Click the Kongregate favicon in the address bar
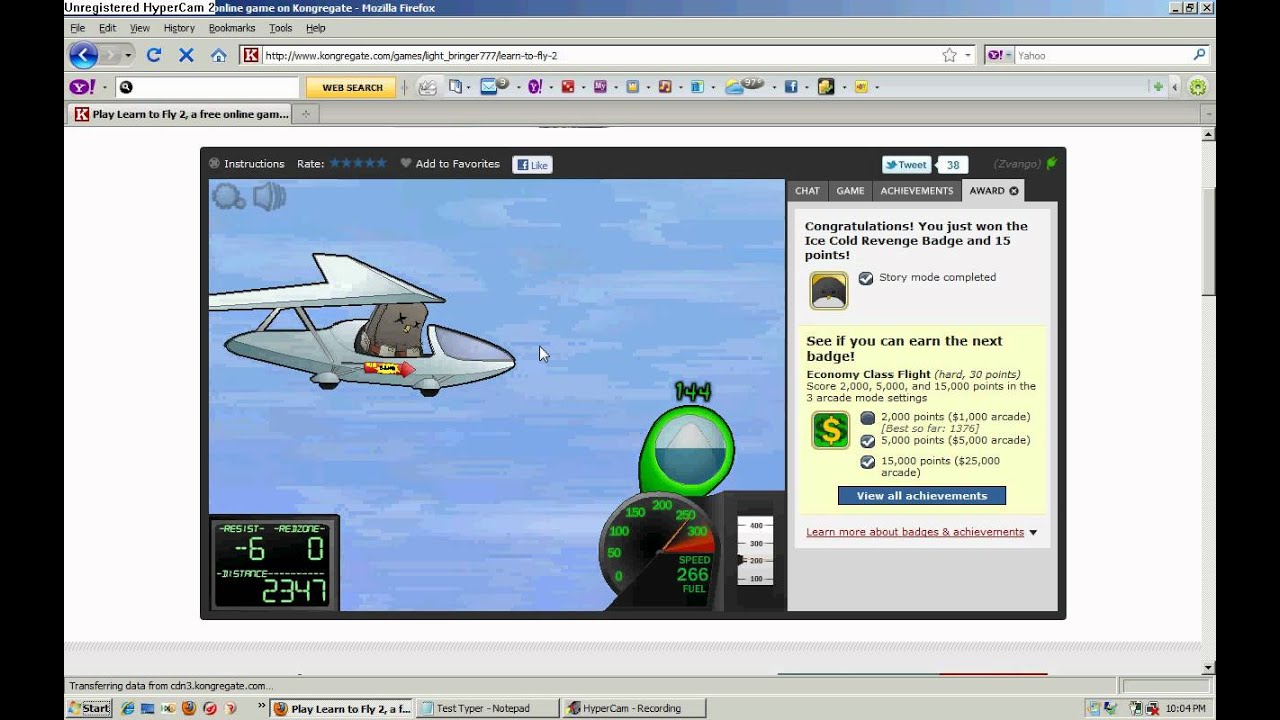 click(x=251, y=55)
